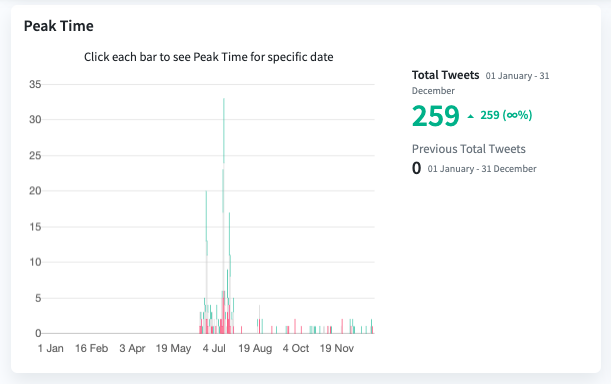Viewport: 611px width, 384px height.
Task: Click the gray bar reaching 4 after 19 Aug
Action: [x=260, y=319]
